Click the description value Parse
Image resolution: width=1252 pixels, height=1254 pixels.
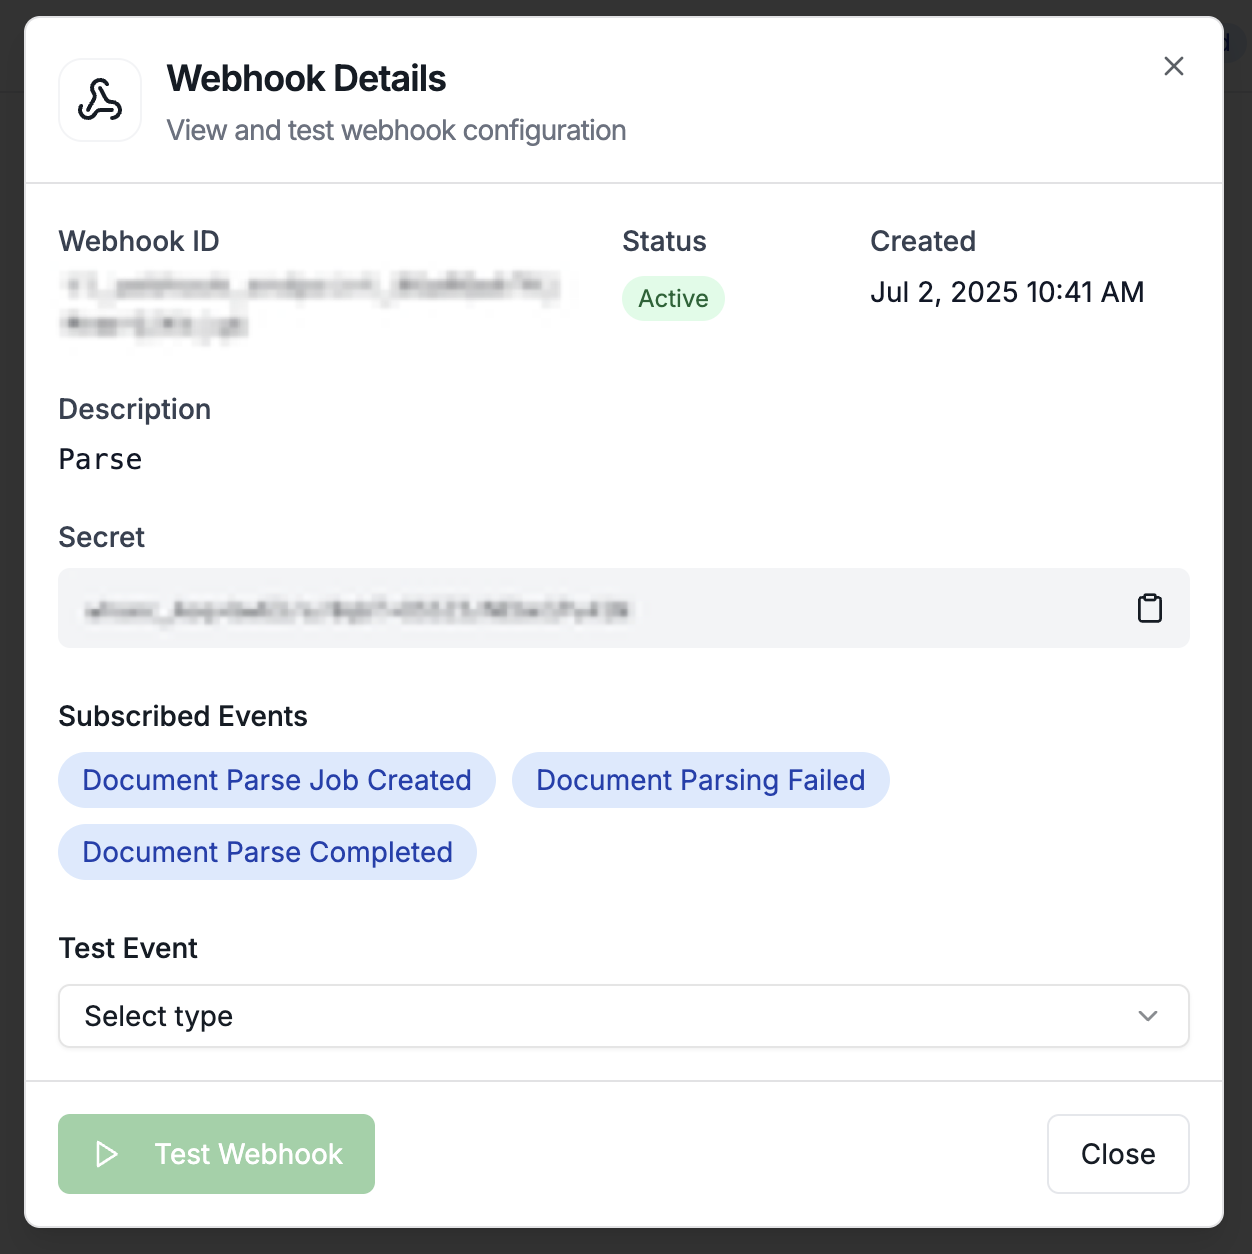pos(100,459)
